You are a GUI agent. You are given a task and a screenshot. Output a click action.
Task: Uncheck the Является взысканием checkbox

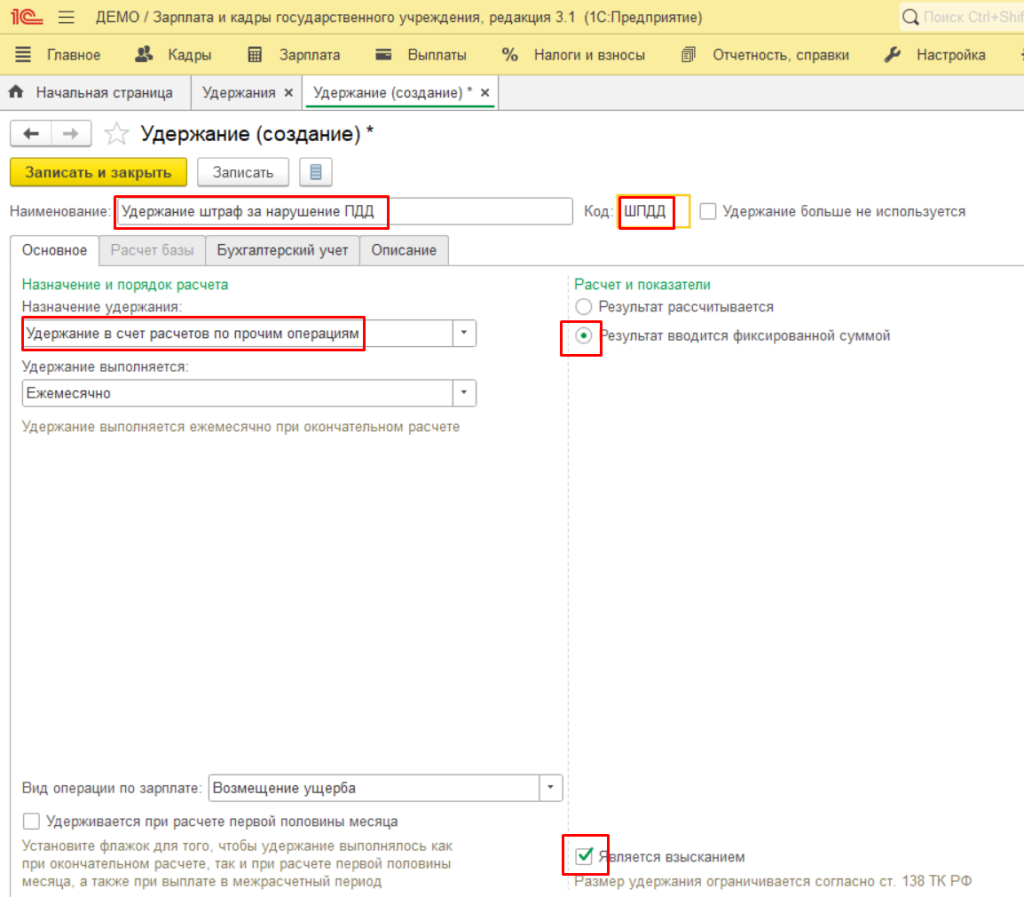point(584,856)
